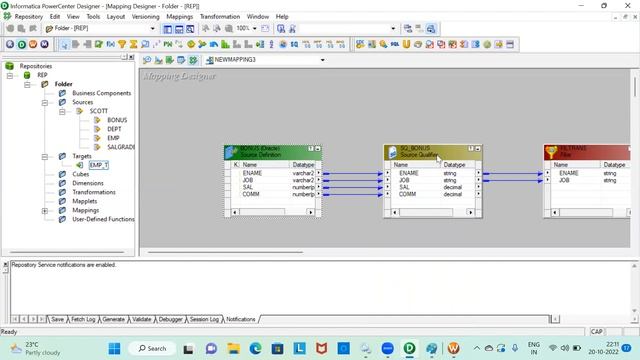Open the Target Designer tool icon

tap(158, 60)
